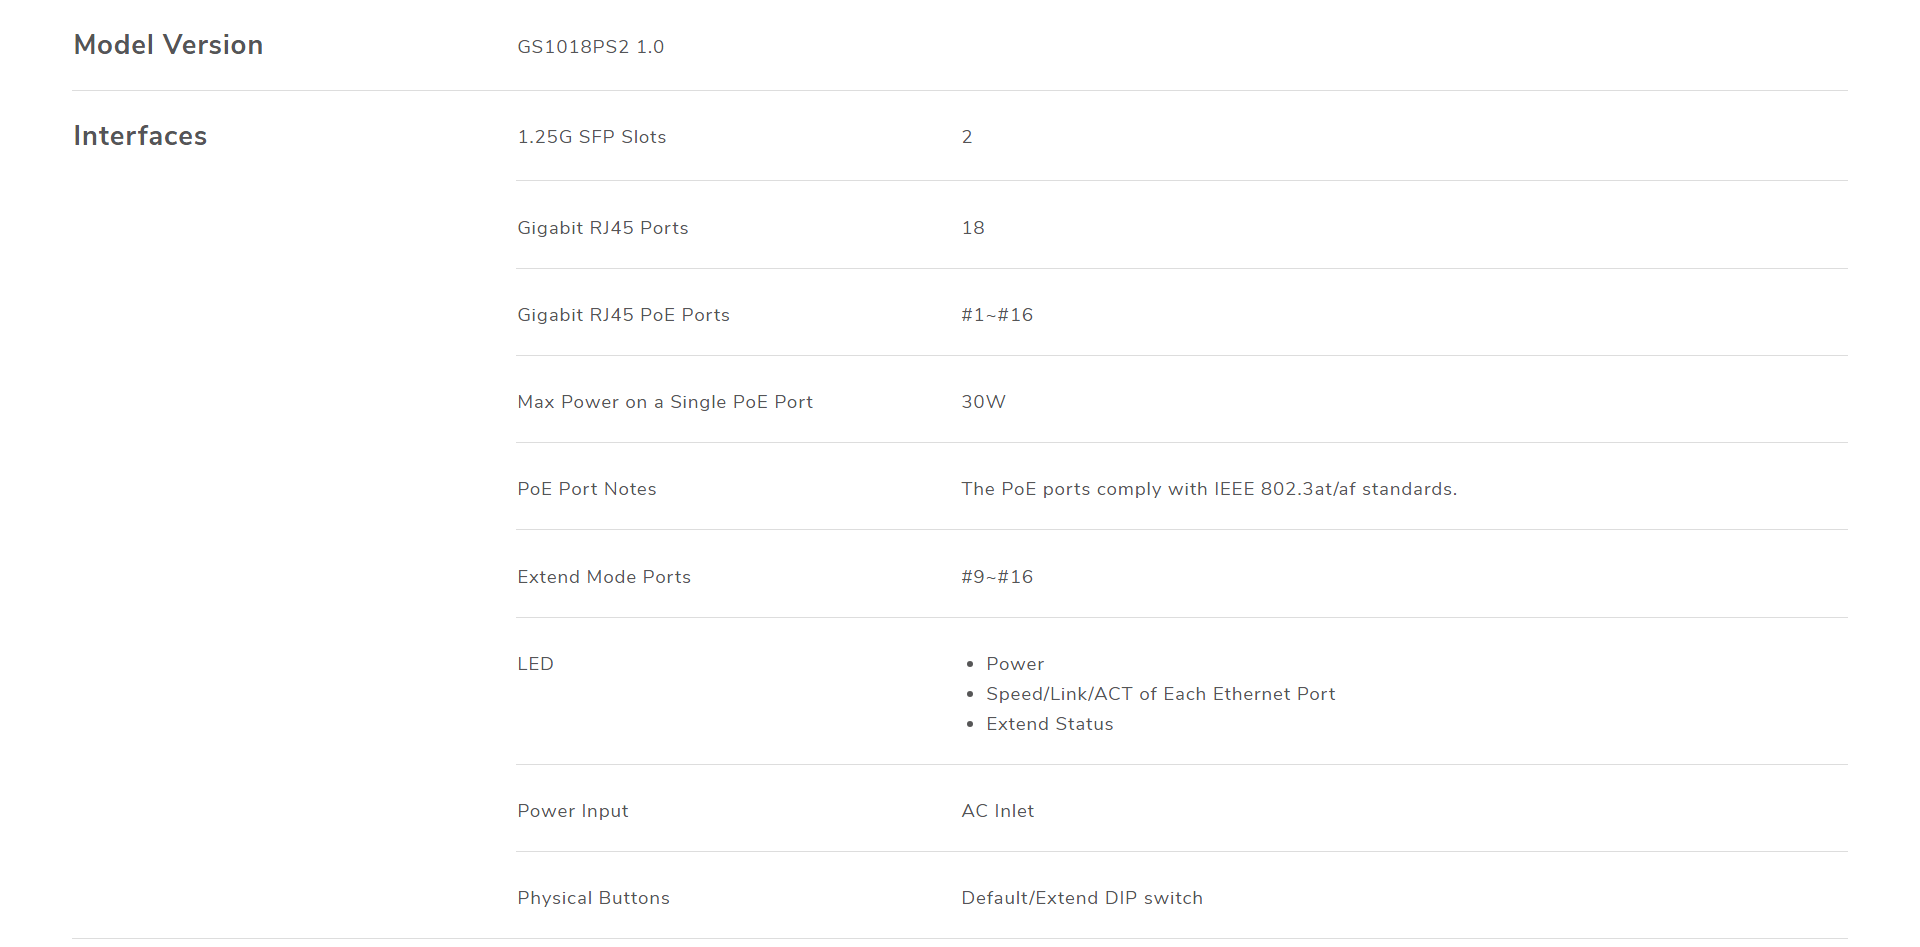The image size is (1920, 947).
Task: Click the AC Inlet value
Action: coord(998,811)
